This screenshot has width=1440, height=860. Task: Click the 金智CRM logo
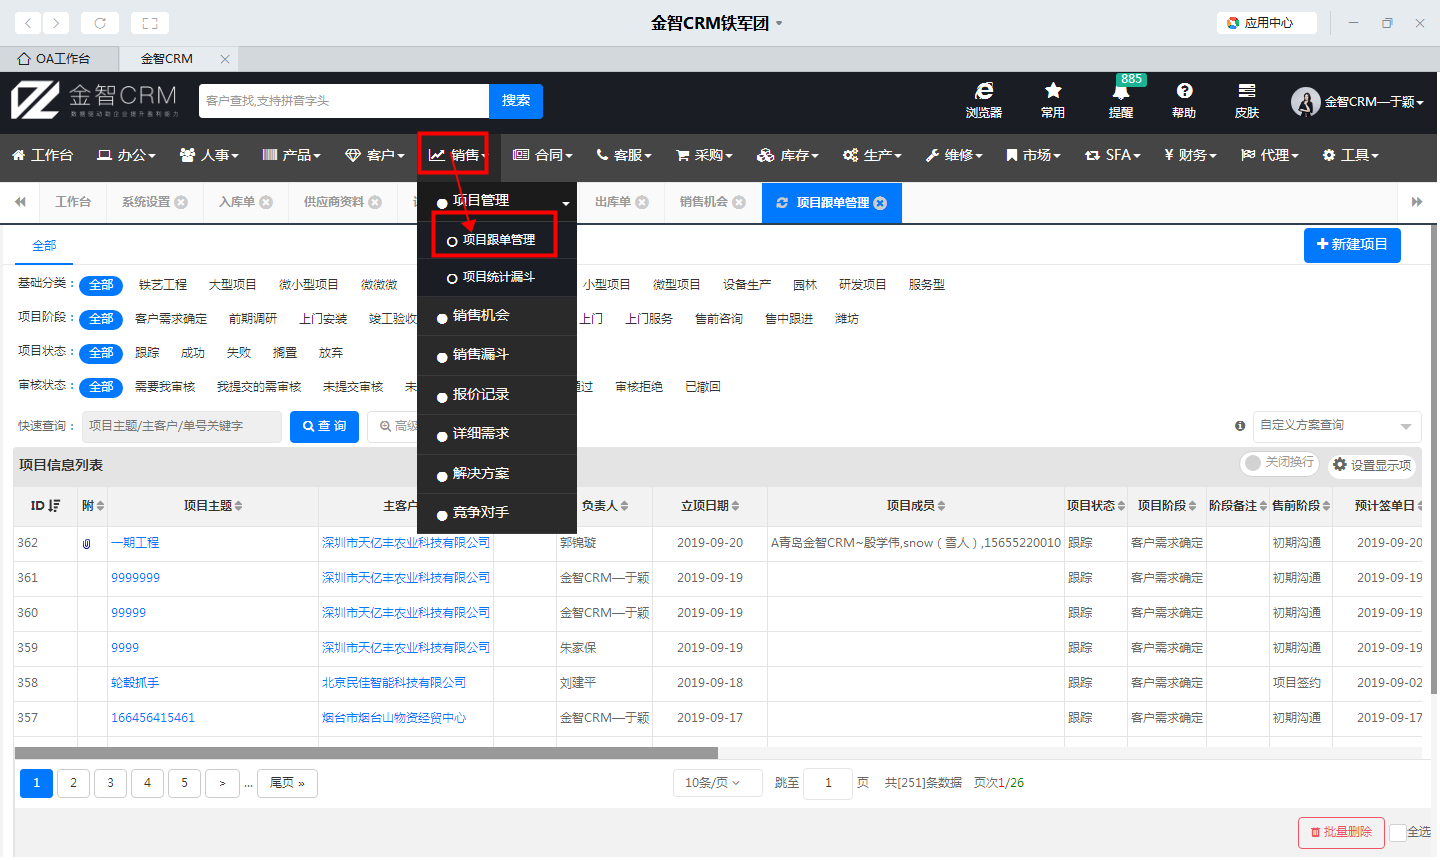95,100
